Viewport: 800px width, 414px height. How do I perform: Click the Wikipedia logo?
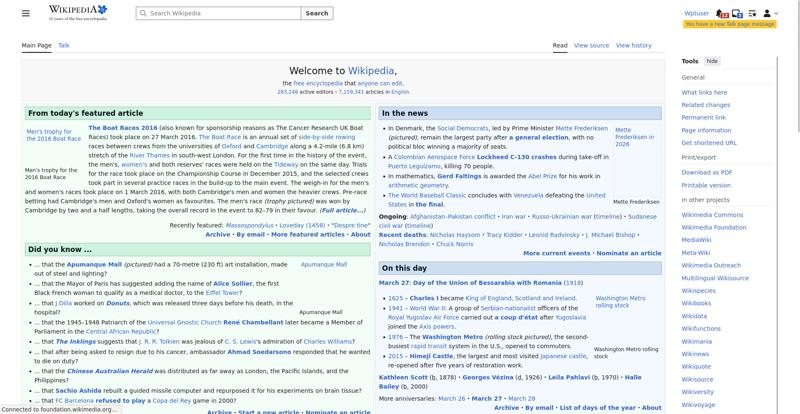tap(78, 13)
